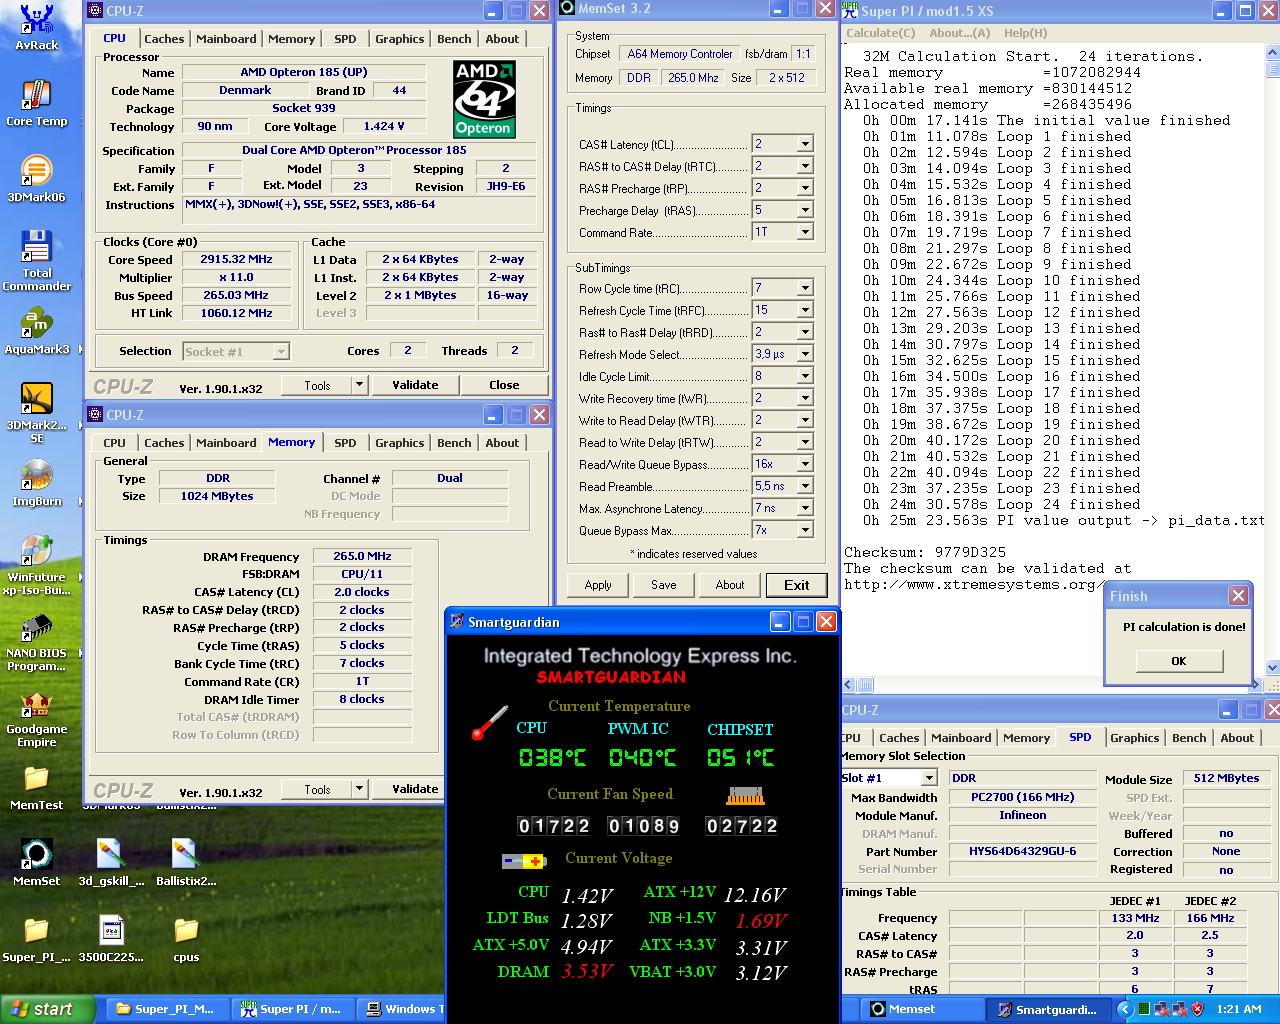Click the MemSet title bar icon
This screenshot has width=1280, height=1024.
click(567, 8)
